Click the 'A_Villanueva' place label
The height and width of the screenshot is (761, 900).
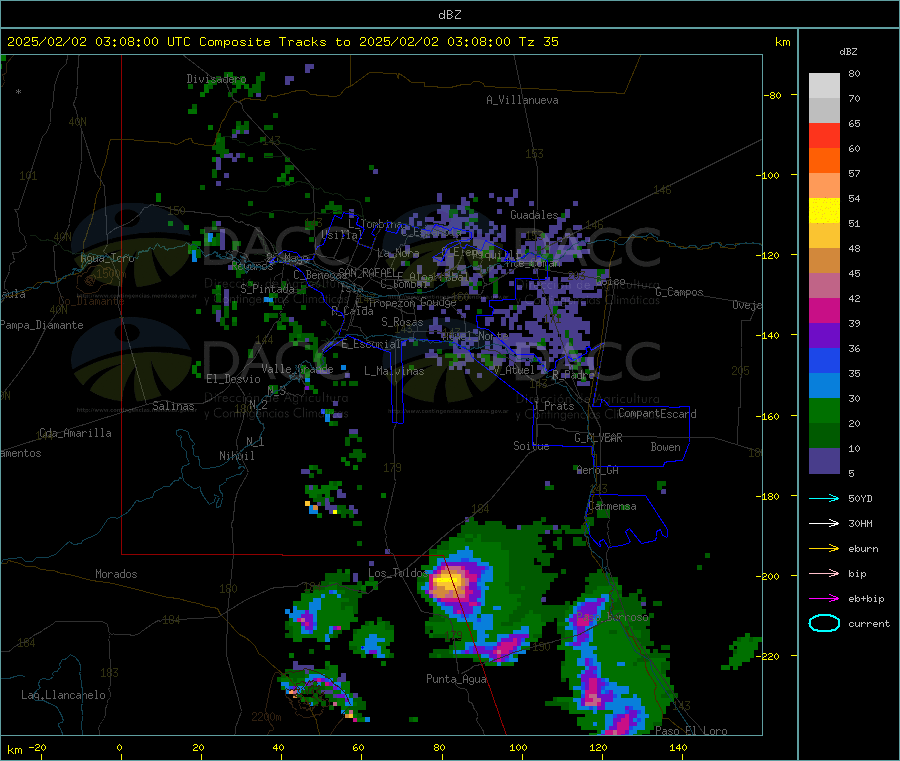click(x=522, y=100)
